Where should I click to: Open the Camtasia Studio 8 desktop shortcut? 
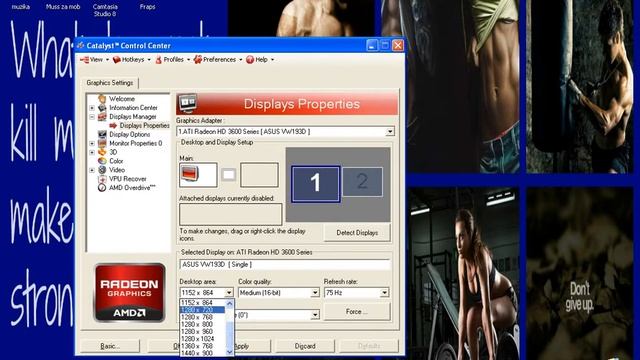(105, 10)
